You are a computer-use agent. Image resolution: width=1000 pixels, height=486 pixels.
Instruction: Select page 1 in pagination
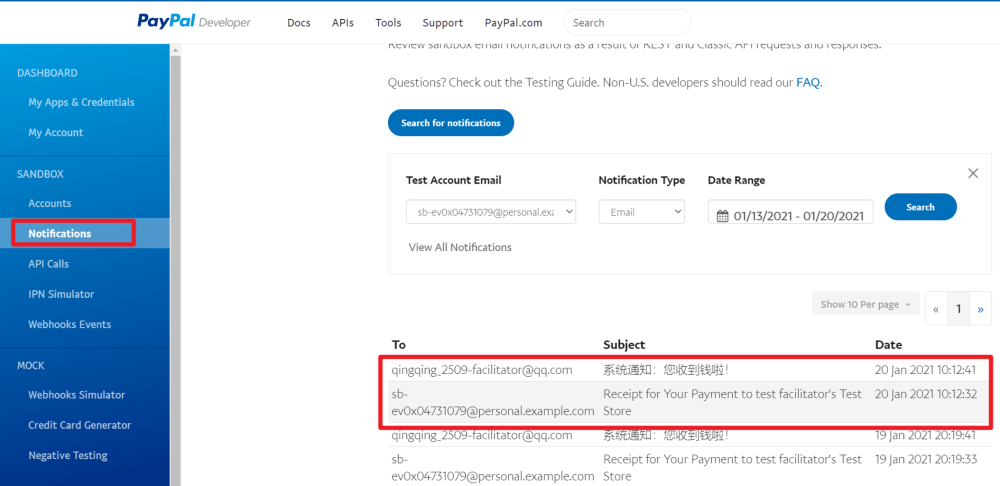point(959,309)
